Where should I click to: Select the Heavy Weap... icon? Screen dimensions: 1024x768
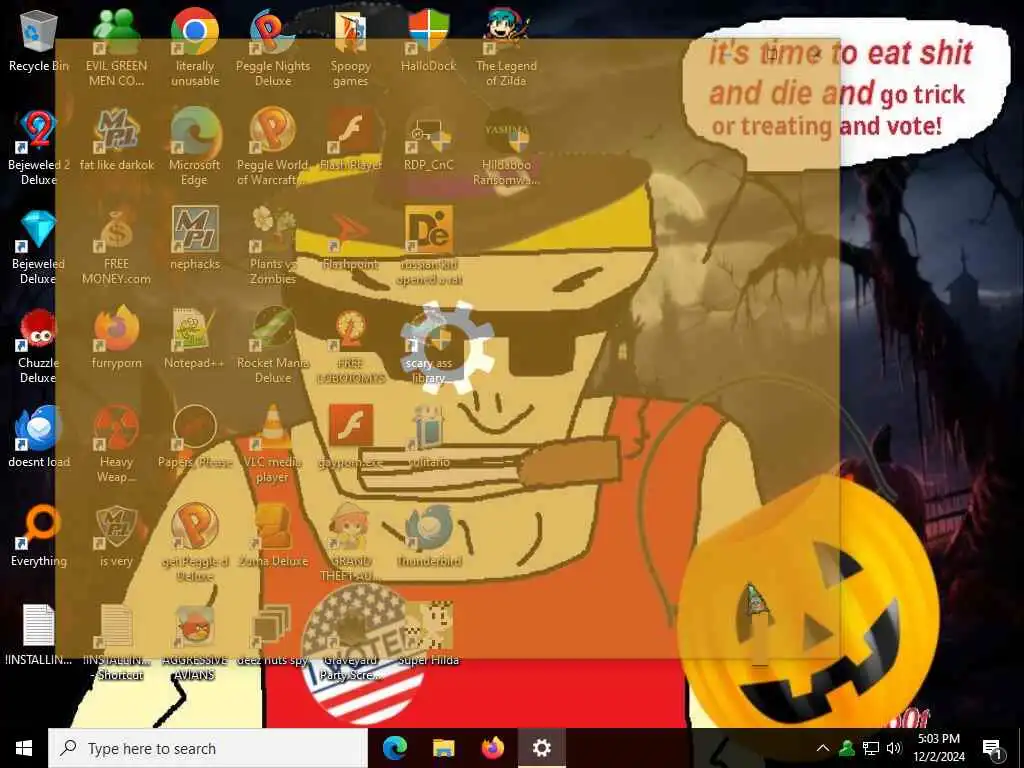pos(116,445)
